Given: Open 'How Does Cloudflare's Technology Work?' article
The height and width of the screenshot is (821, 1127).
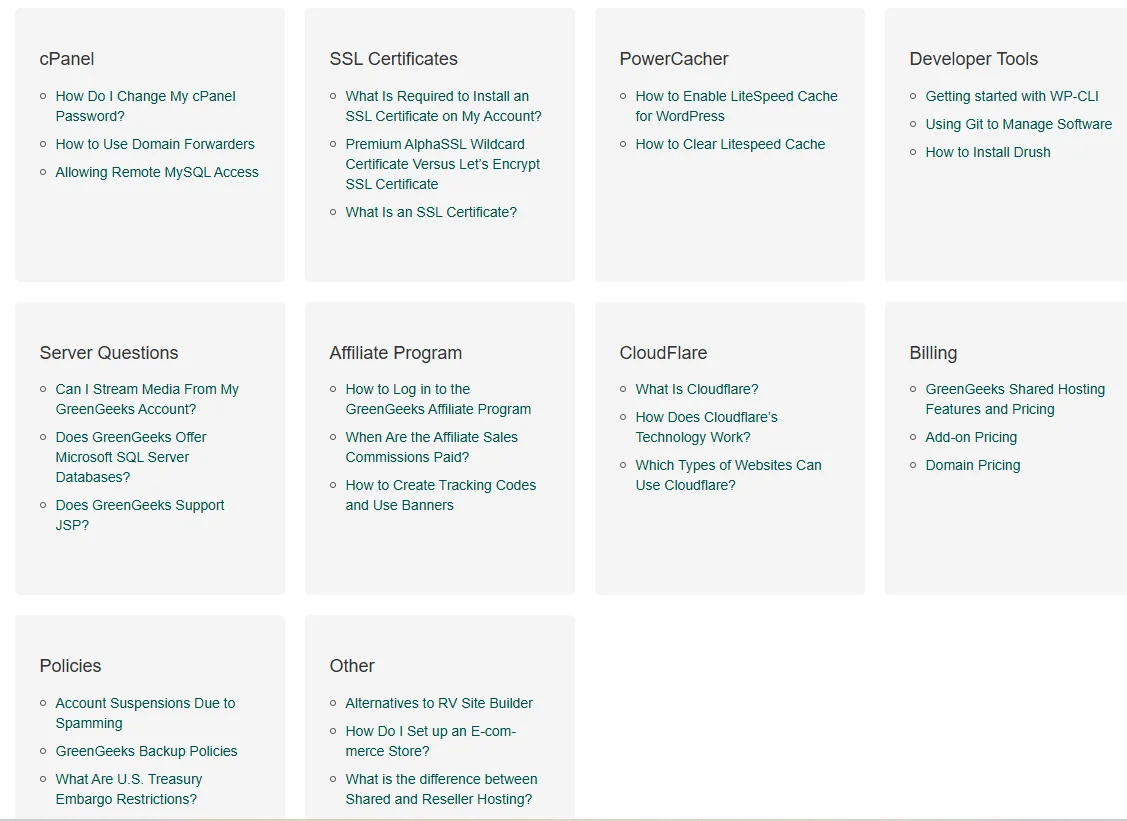Looking at the screenshot, I should click(x=707, y=427).
